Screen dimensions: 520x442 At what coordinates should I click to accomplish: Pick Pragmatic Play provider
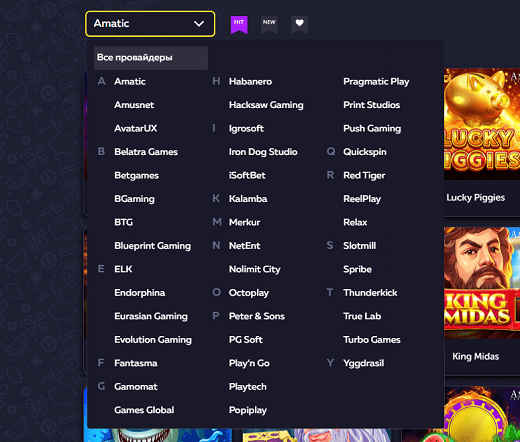[376, 82]
